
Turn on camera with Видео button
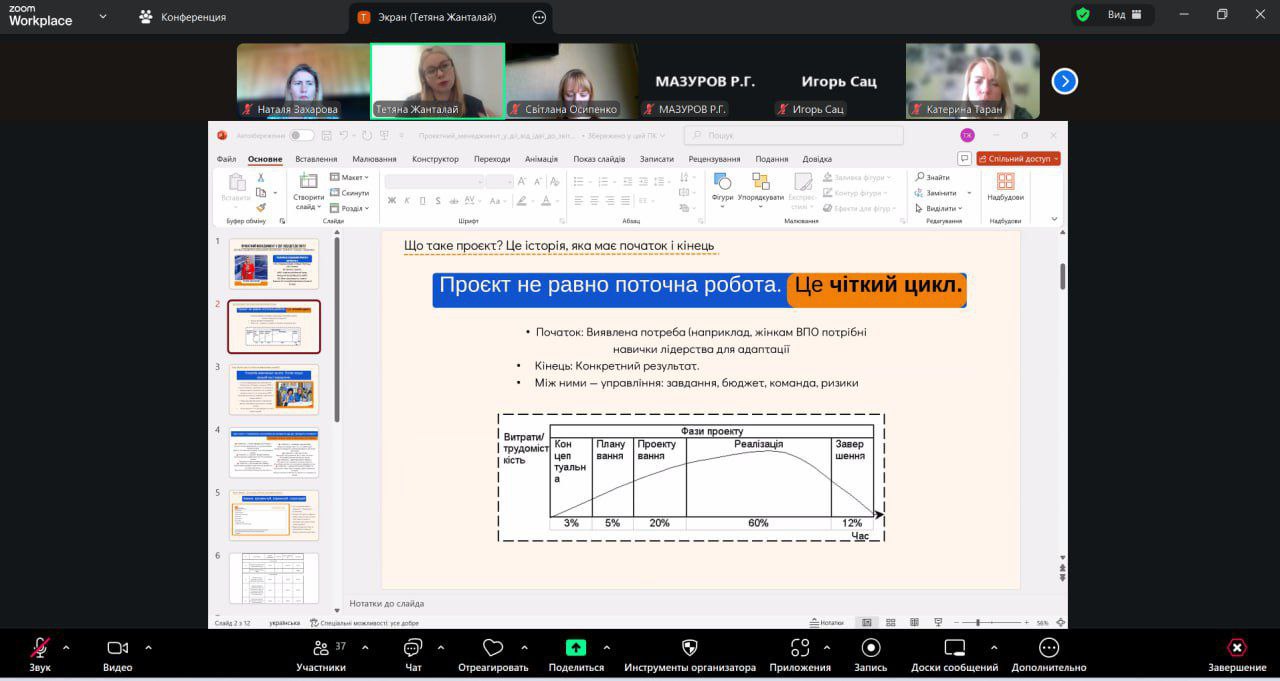click(x=117, y=648)
